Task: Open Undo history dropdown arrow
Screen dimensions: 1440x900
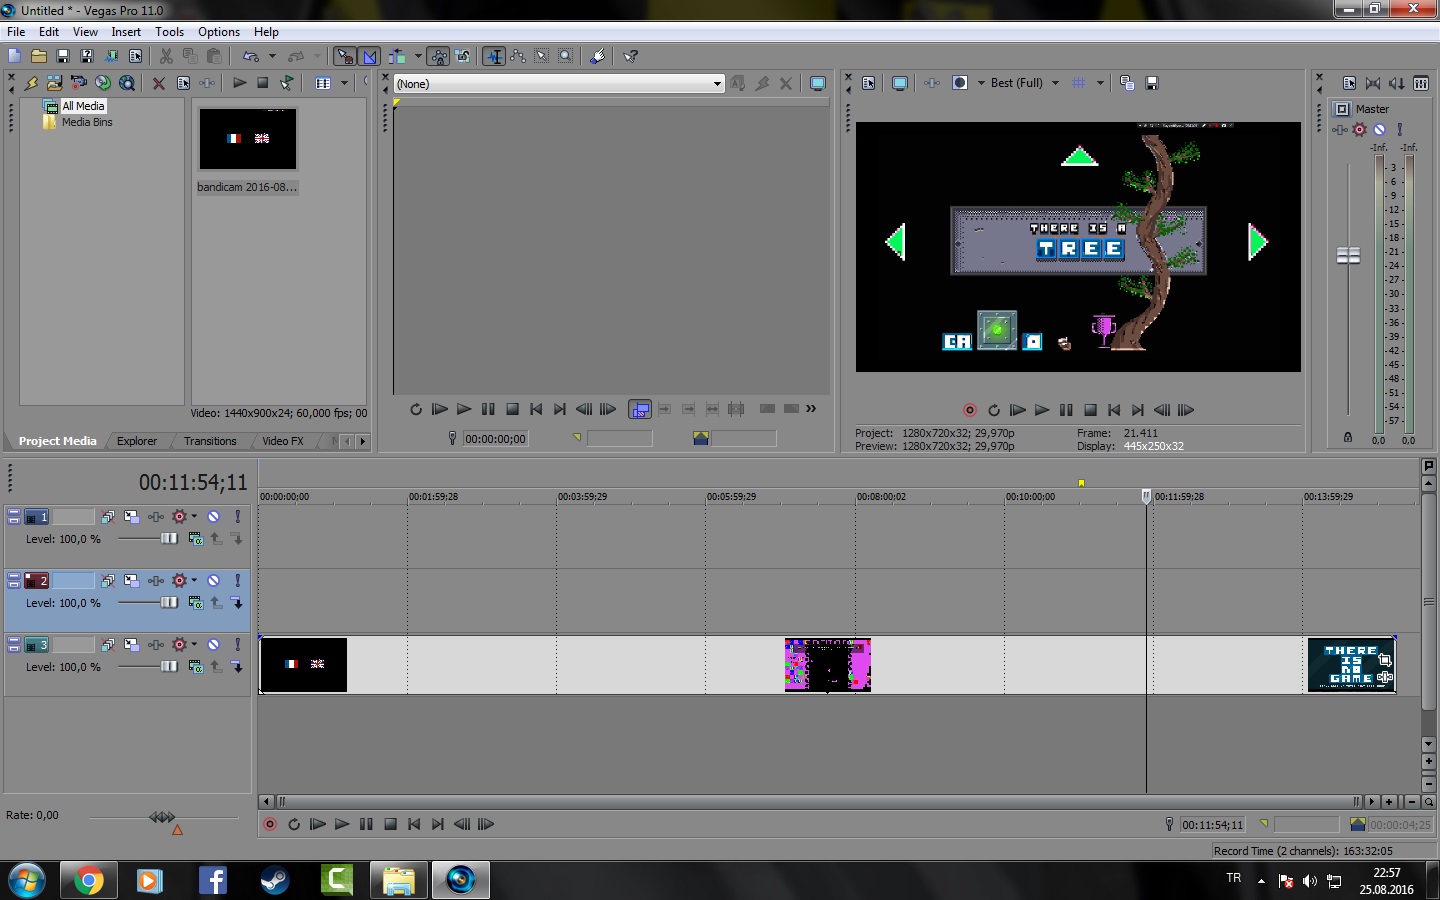Action: 272,56
